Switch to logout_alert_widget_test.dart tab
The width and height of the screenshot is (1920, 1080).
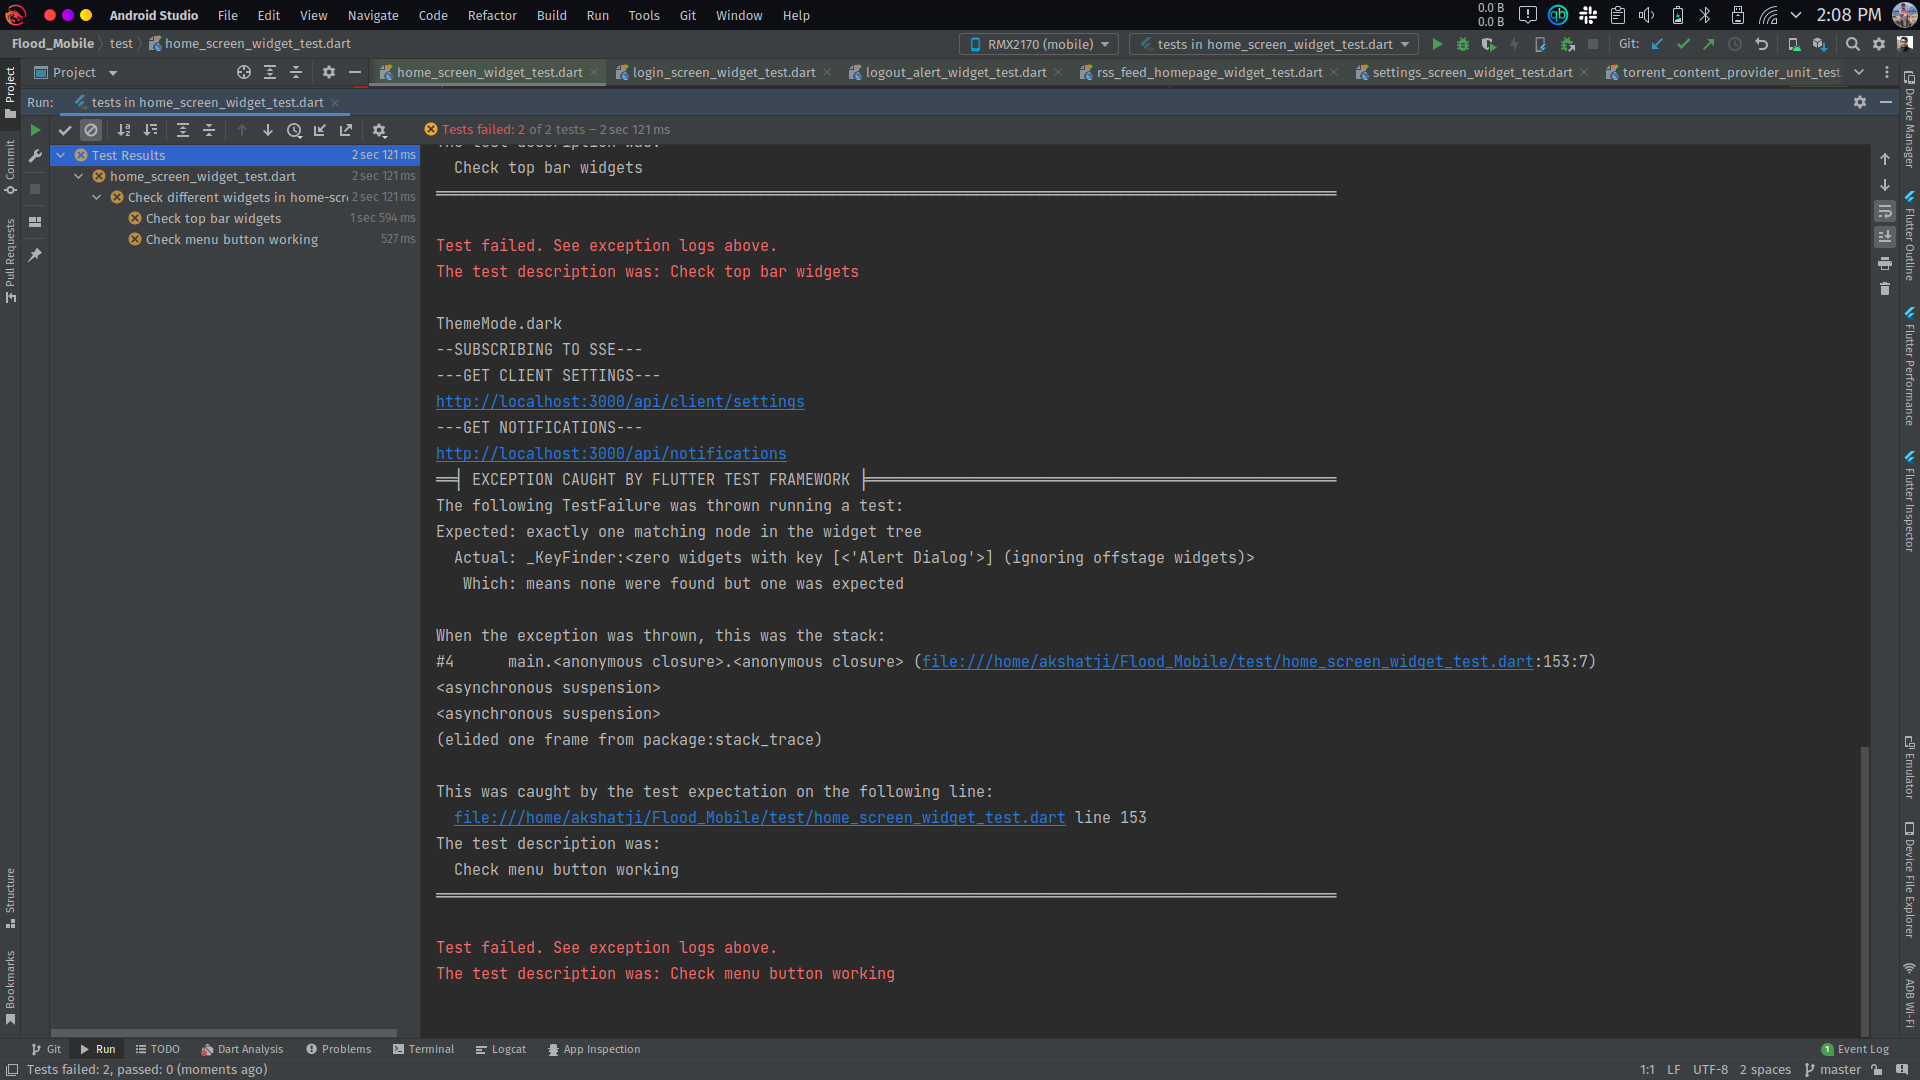tap(956, 72)
